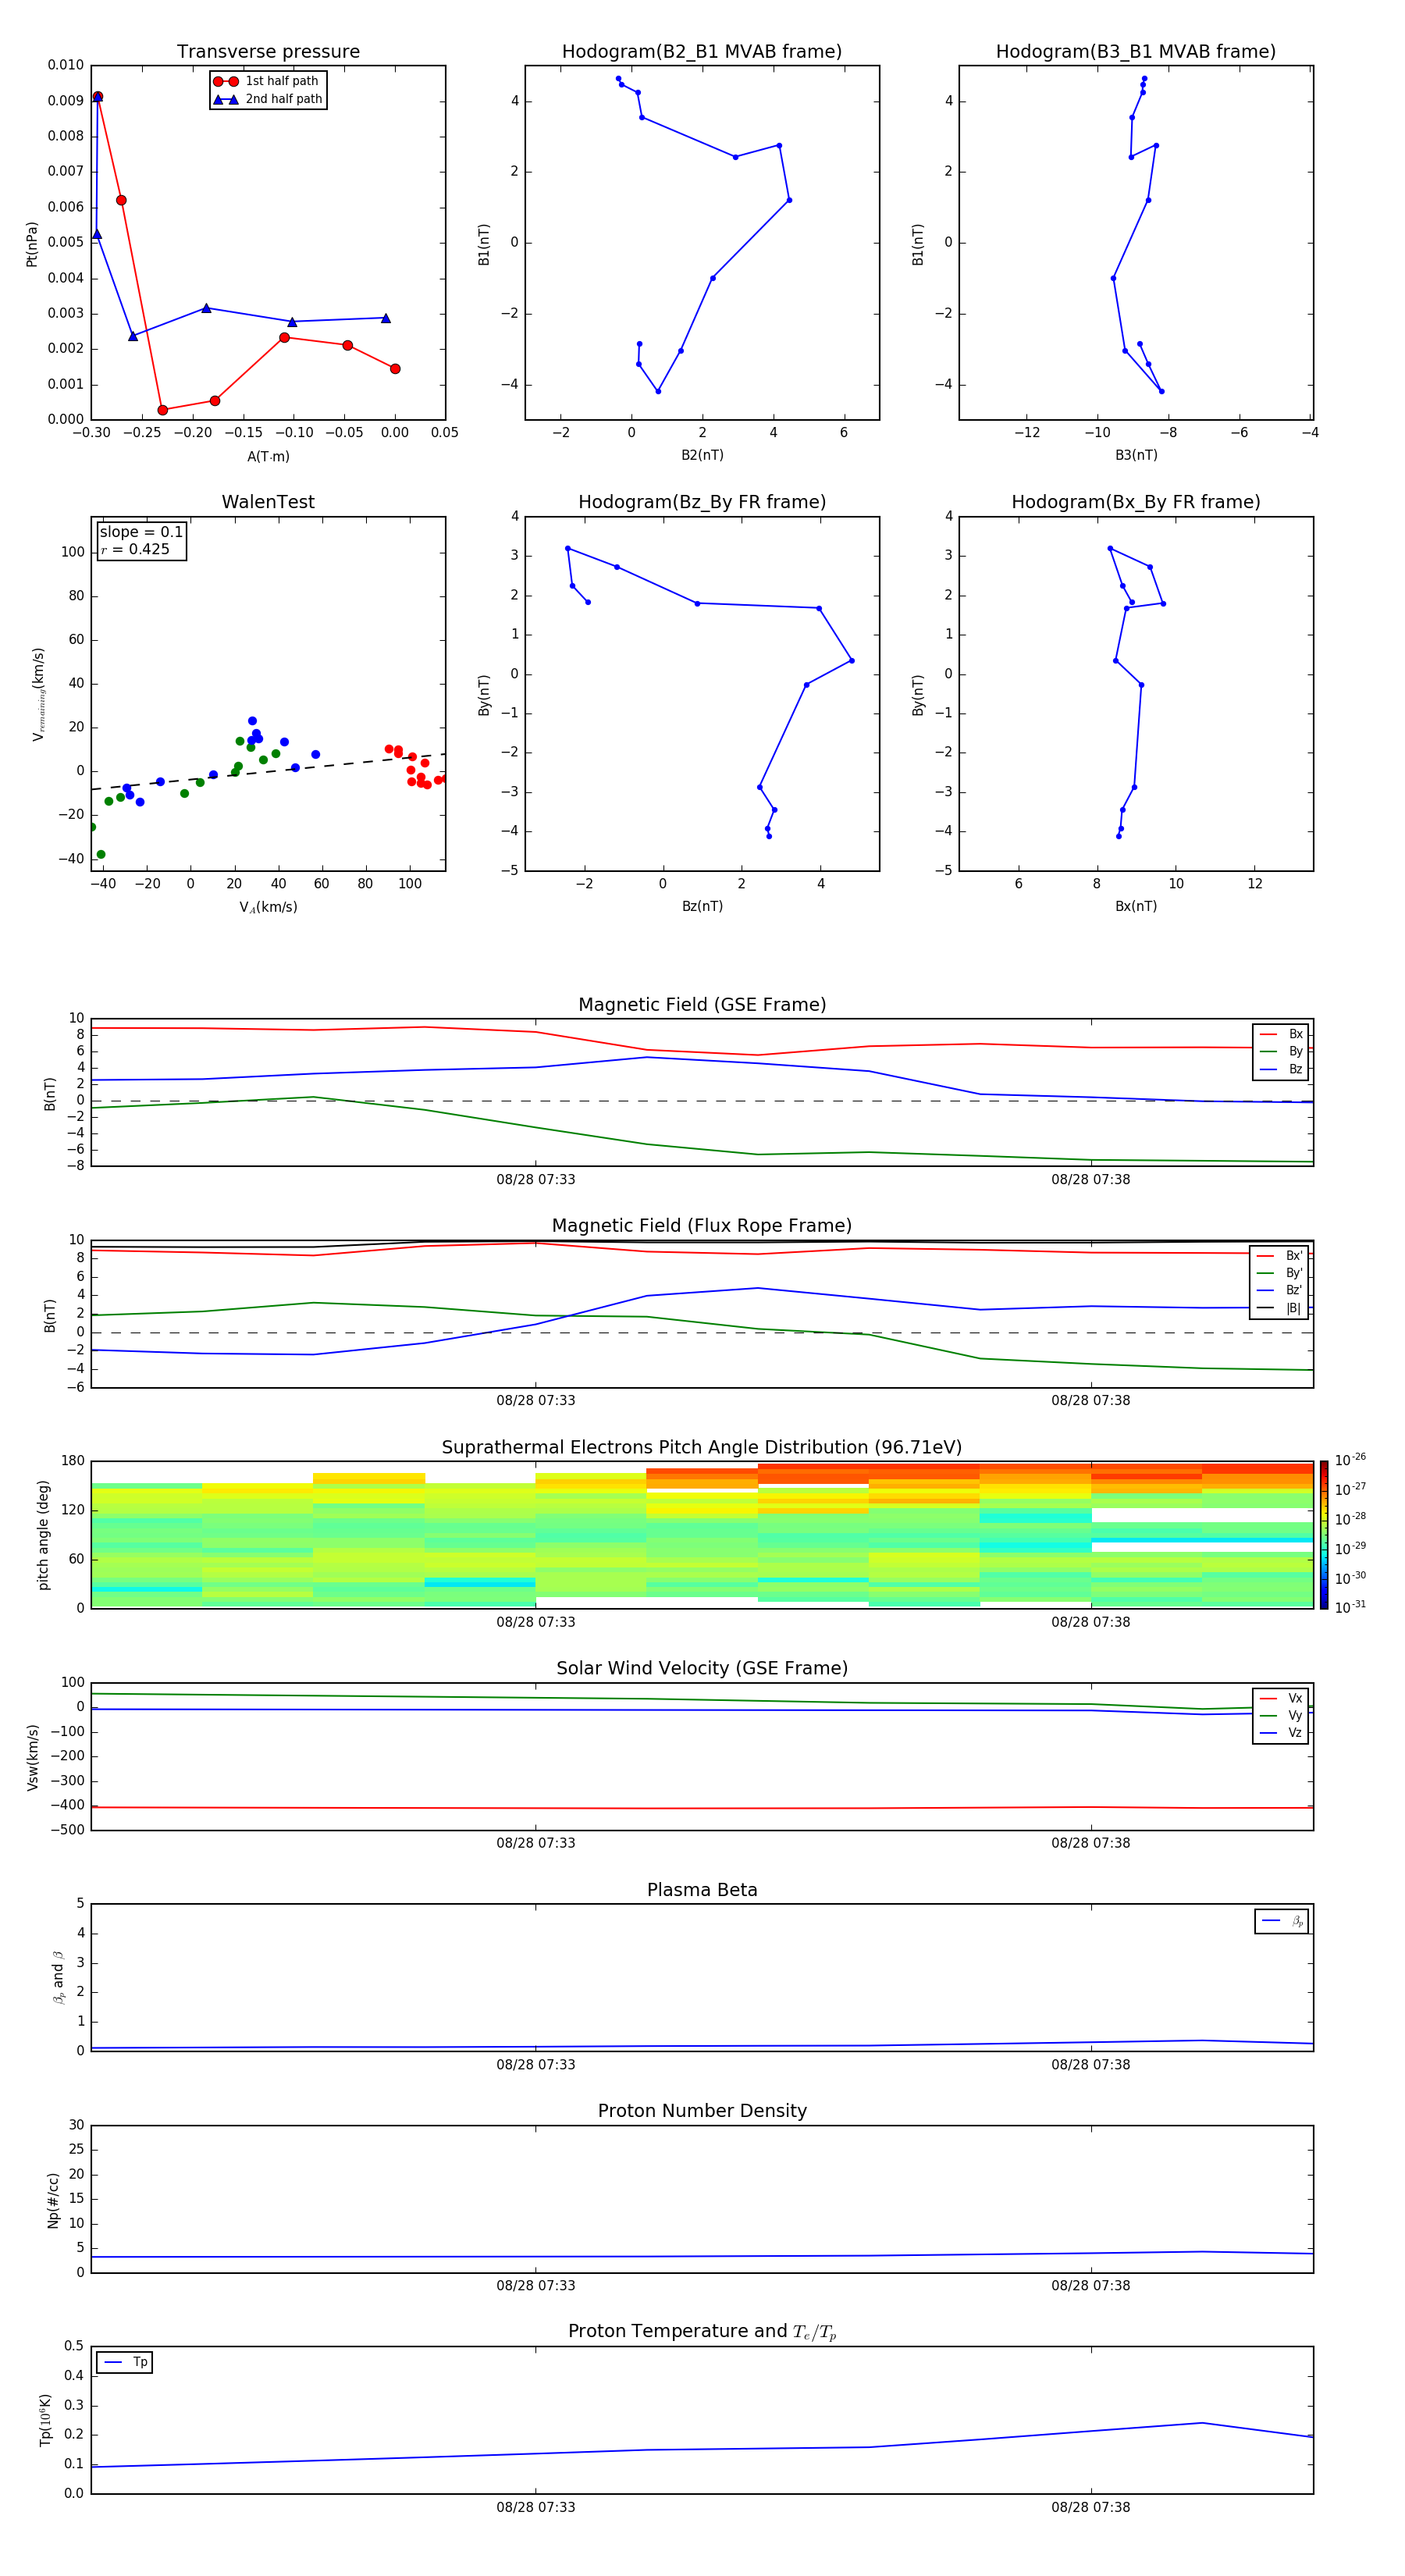Click the 'Hodogram(B3_B1 MVAB frame)' title
This screenshot has width=1405, height=2576.
click(1136, 51)
